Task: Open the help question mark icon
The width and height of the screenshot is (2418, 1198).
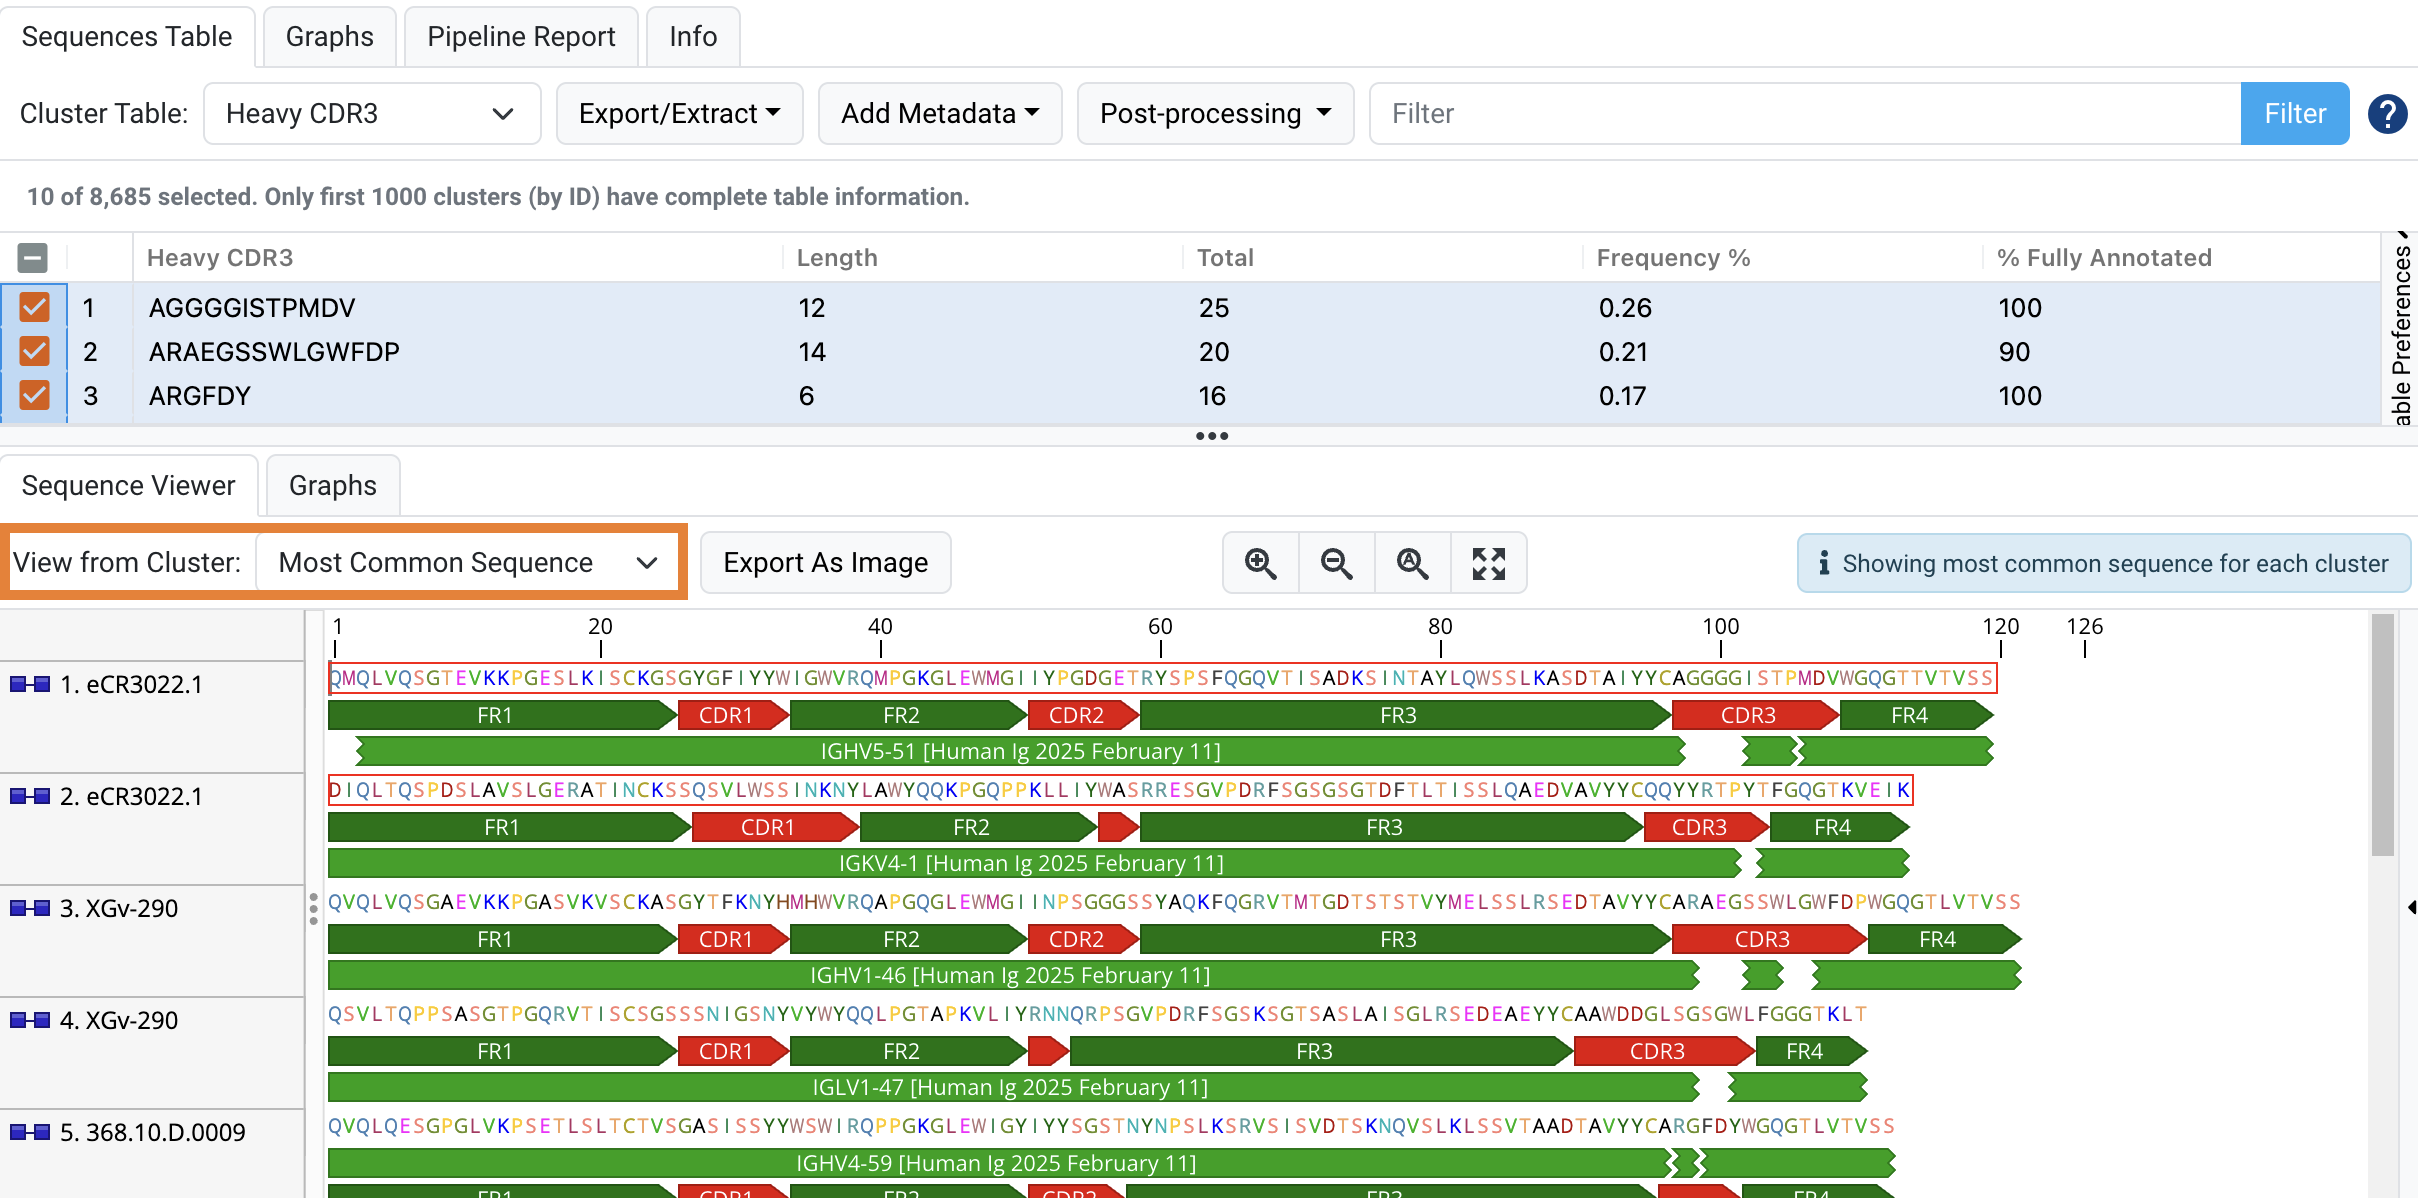Action: point(2387,114)
